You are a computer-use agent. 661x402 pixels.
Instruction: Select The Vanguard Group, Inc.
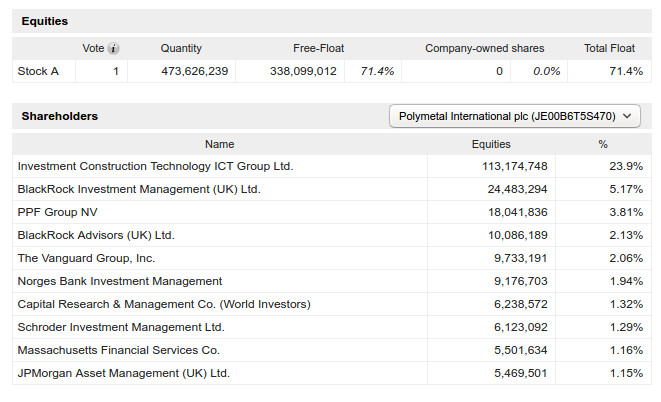pyautogui.click(x=86, y=258)
